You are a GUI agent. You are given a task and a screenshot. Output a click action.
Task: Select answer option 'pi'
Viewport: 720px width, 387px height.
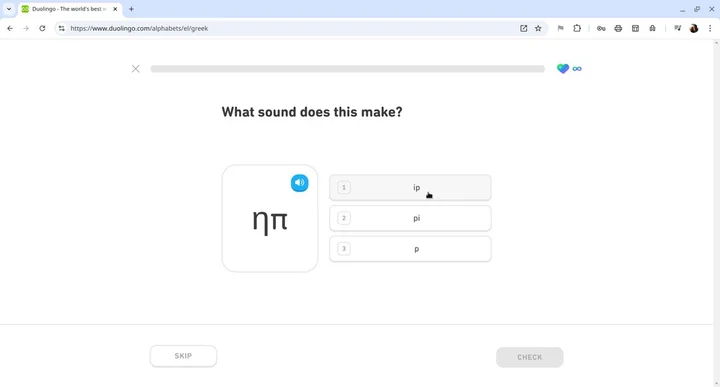tap(410, 218)
